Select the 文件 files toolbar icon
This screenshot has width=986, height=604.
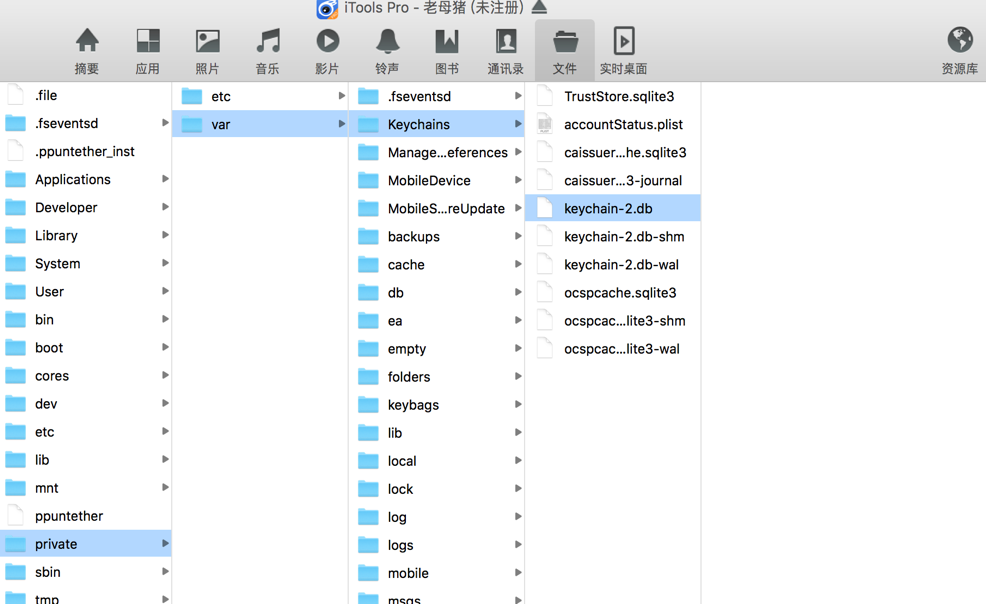coord(565,51)
